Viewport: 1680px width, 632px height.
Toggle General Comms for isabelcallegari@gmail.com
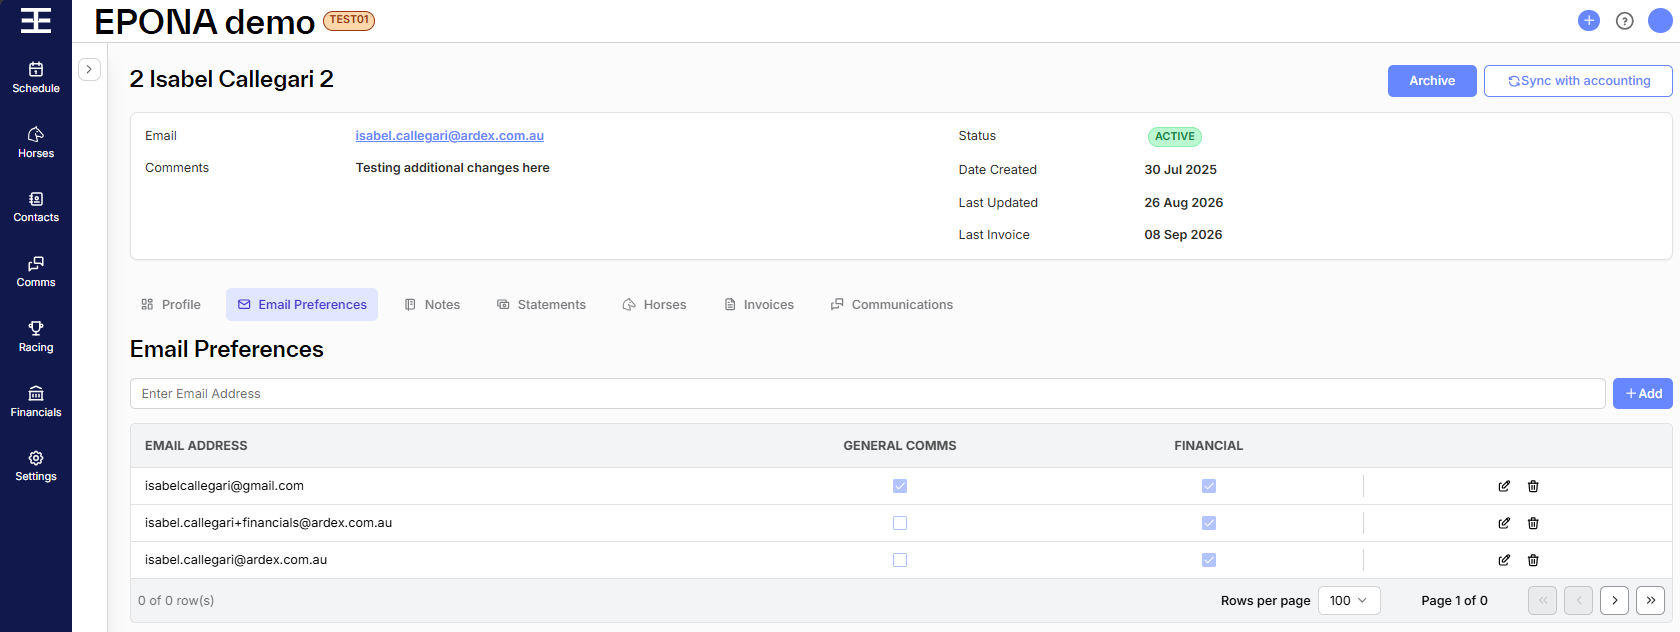tap(900, 486)
